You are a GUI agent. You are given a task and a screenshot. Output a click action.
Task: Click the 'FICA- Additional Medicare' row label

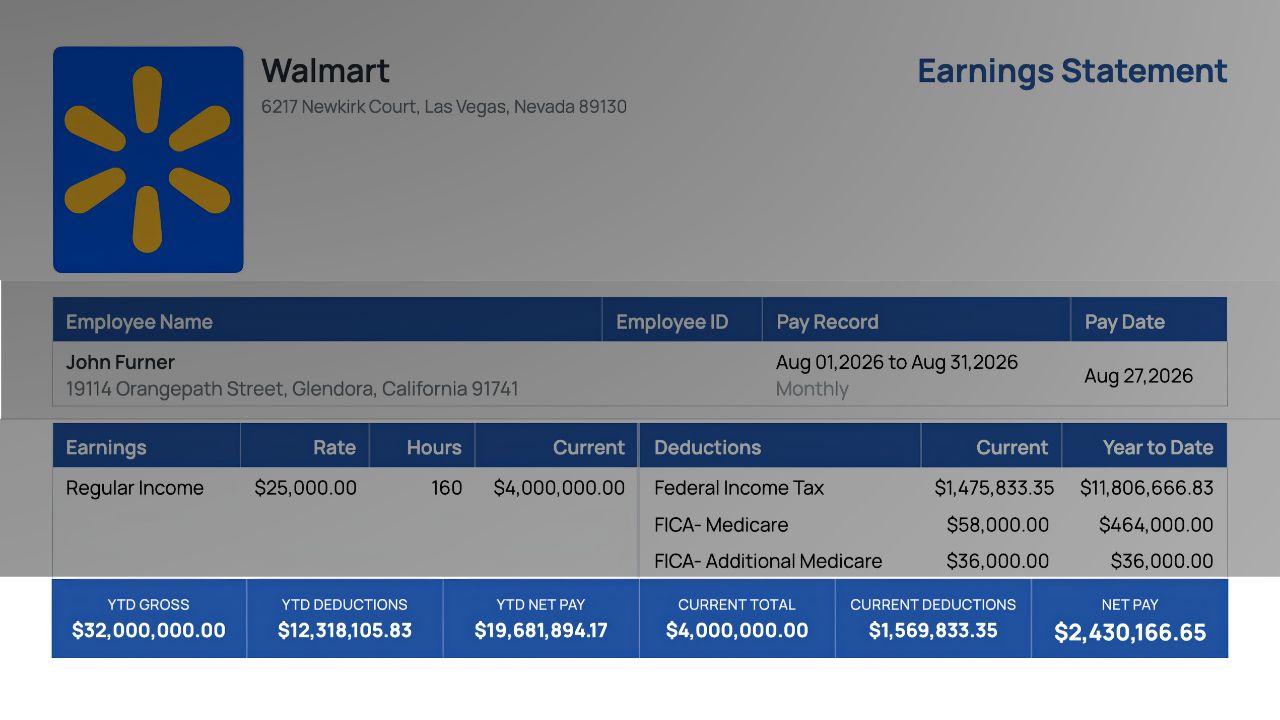click(768, 561)
